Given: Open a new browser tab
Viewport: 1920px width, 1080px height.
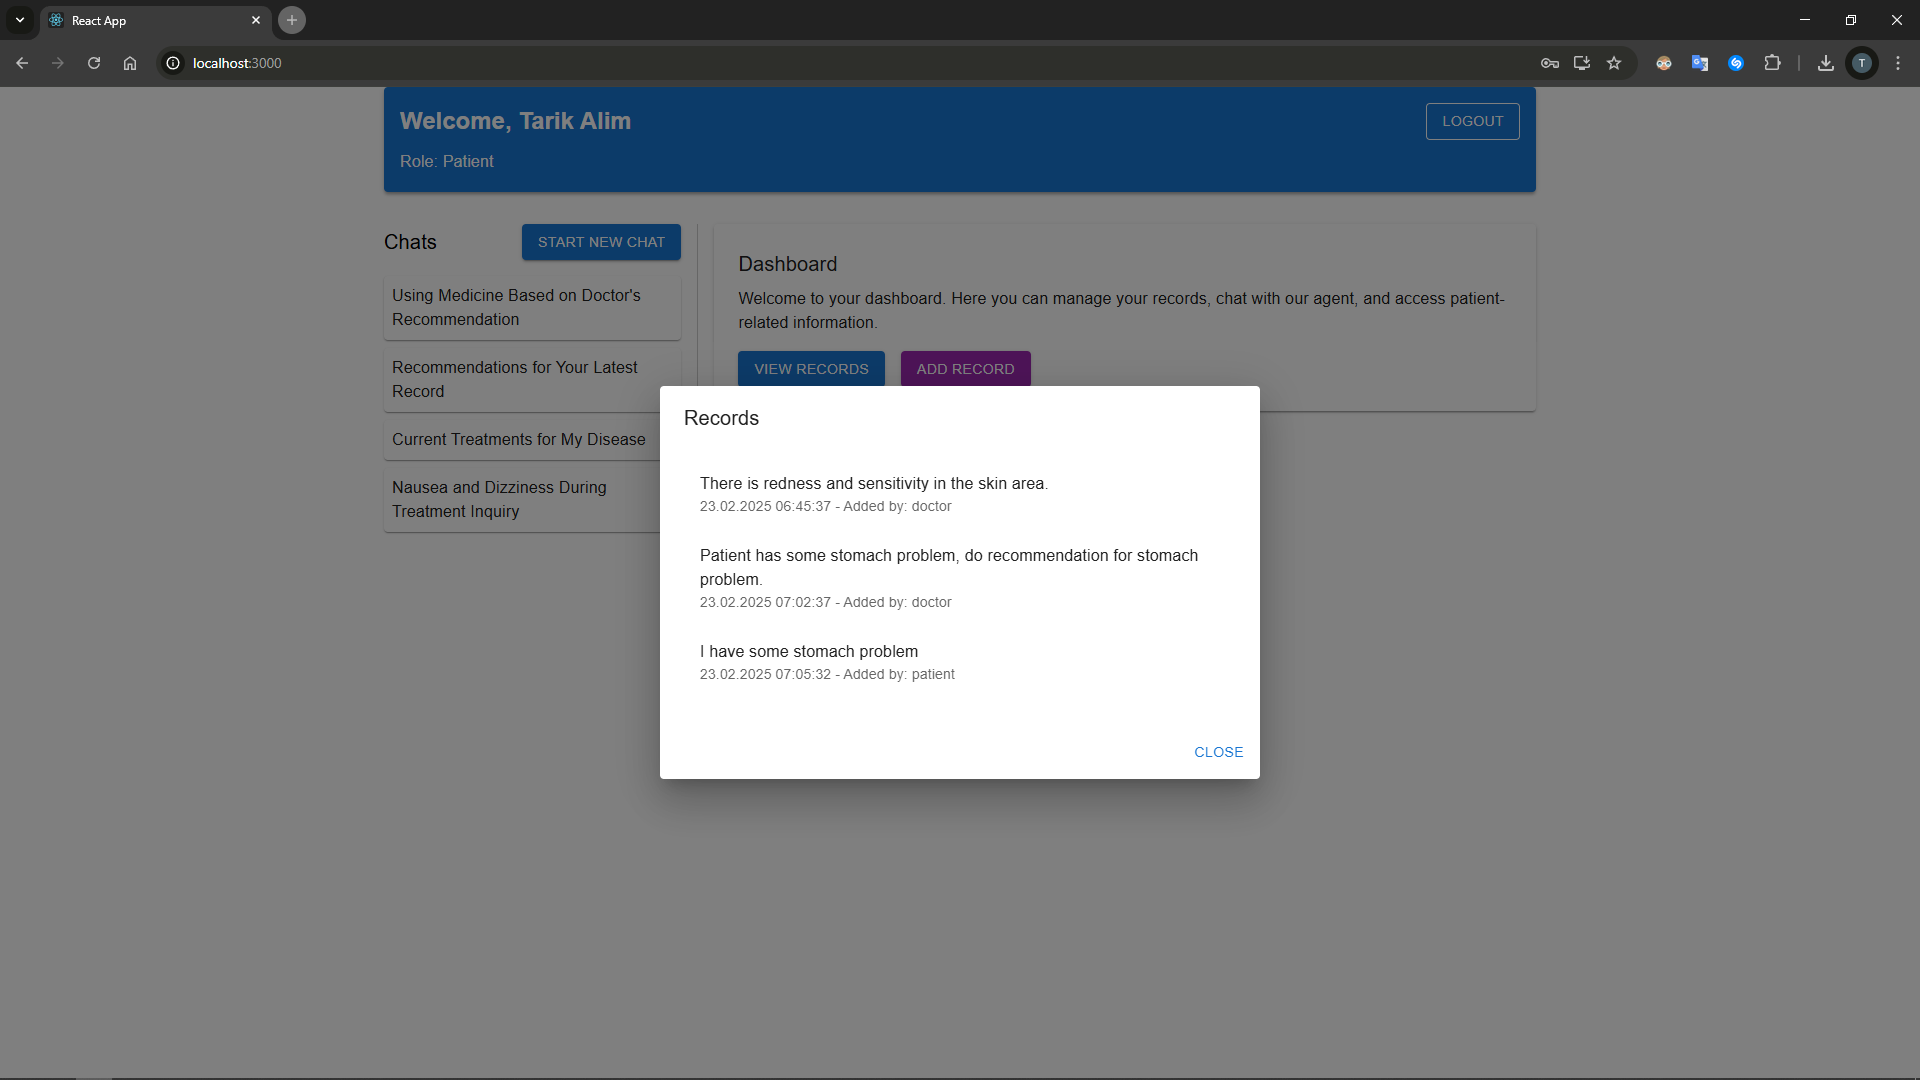Looking at the screenshot, I should (x=292, y=20).
